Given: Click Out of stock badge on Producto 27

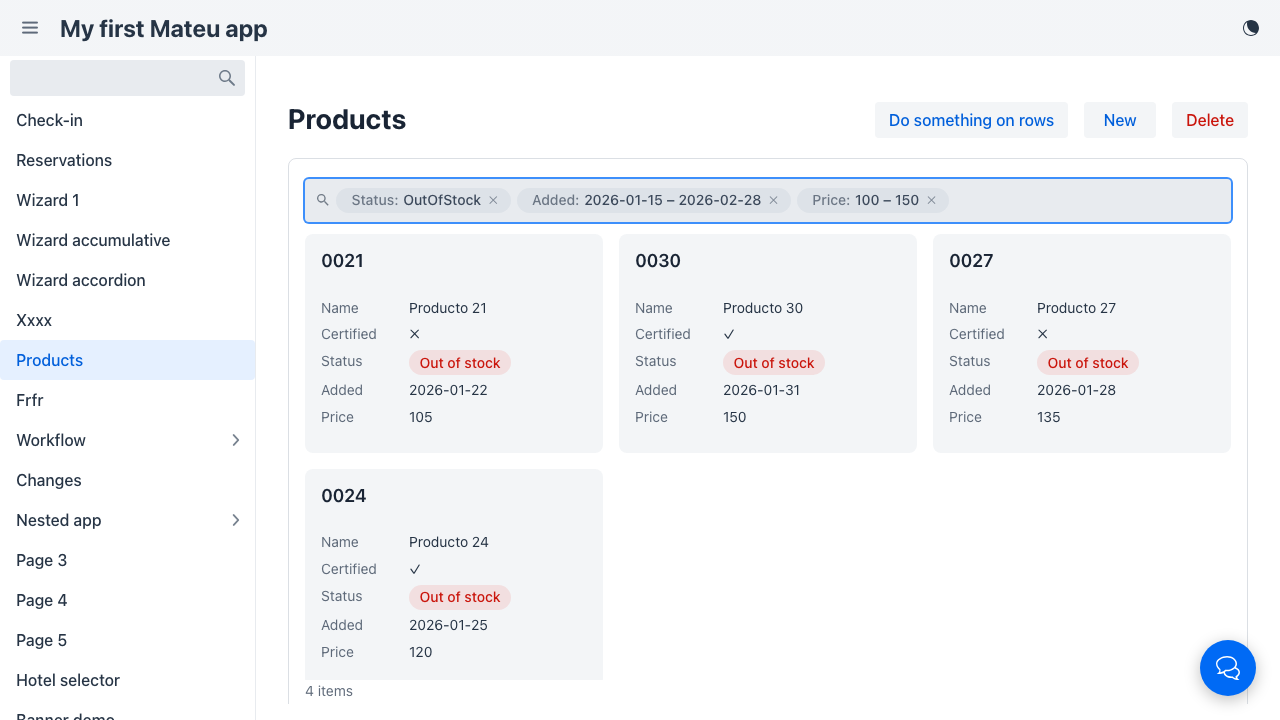Looking at the screenshot, I should point(1088,363).
